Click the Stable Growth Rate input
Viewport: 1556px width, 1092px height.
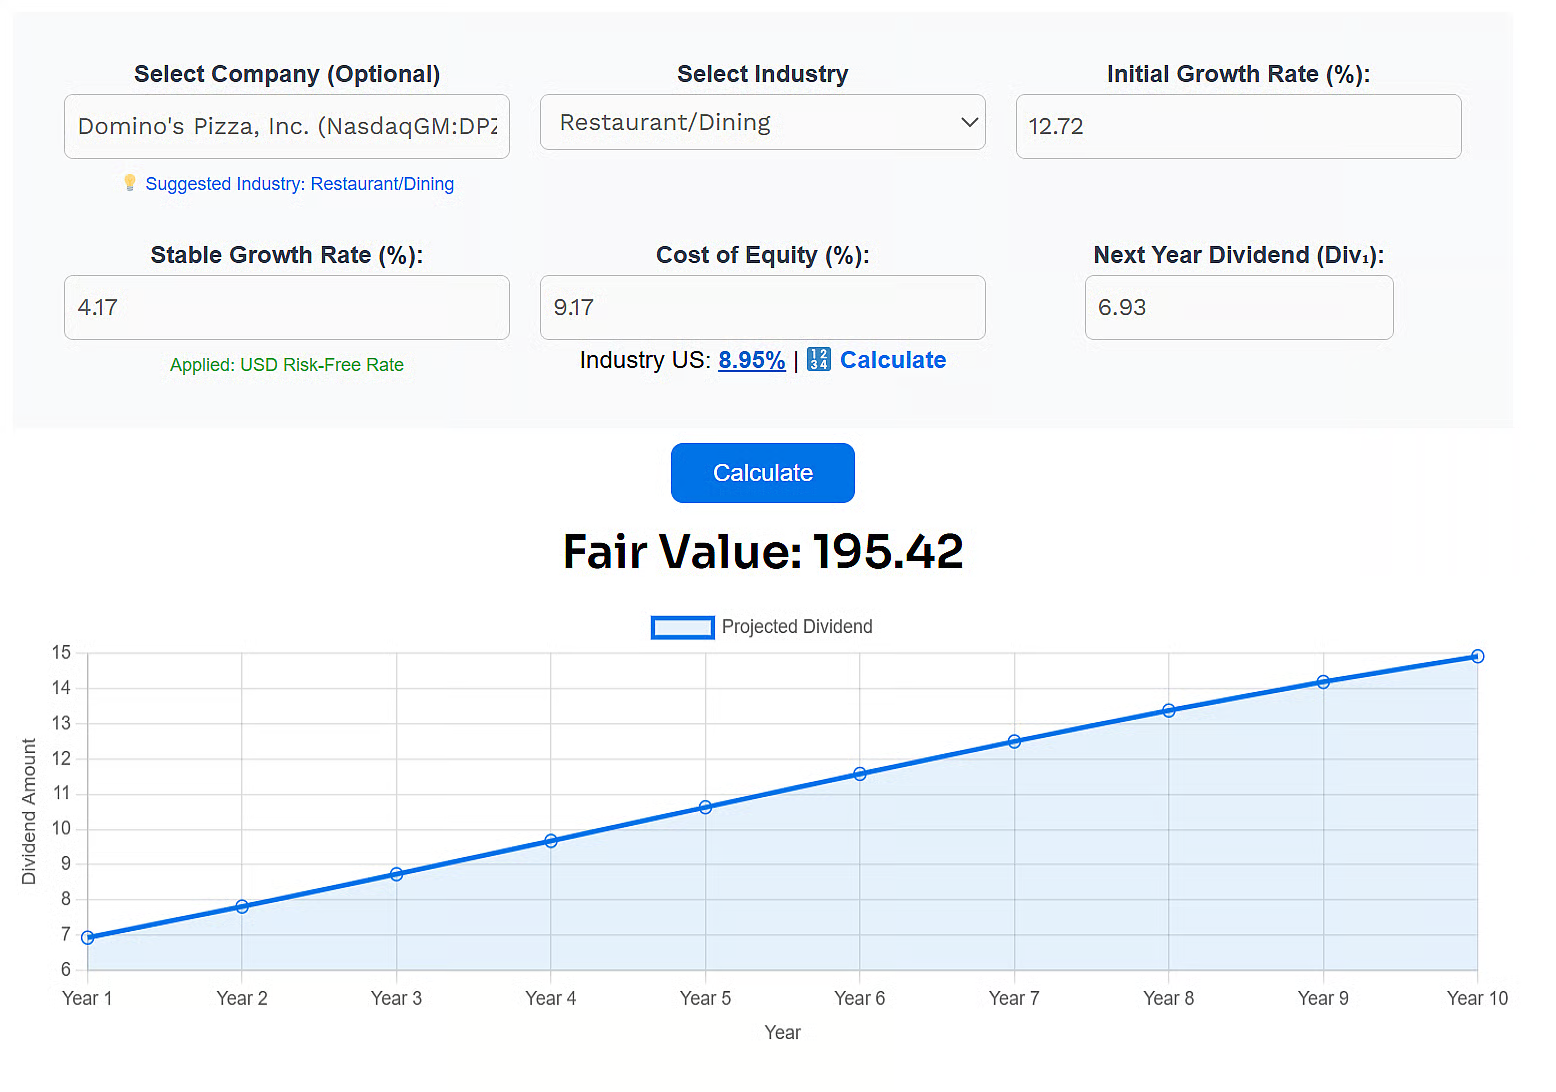pos(286,307)
